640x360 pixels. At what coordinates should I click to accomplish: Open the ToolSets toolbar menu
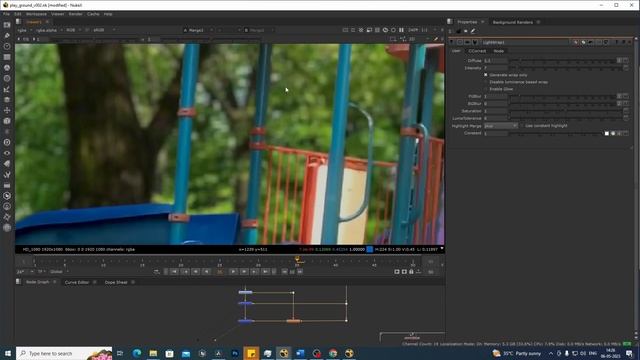coord(7,174)
